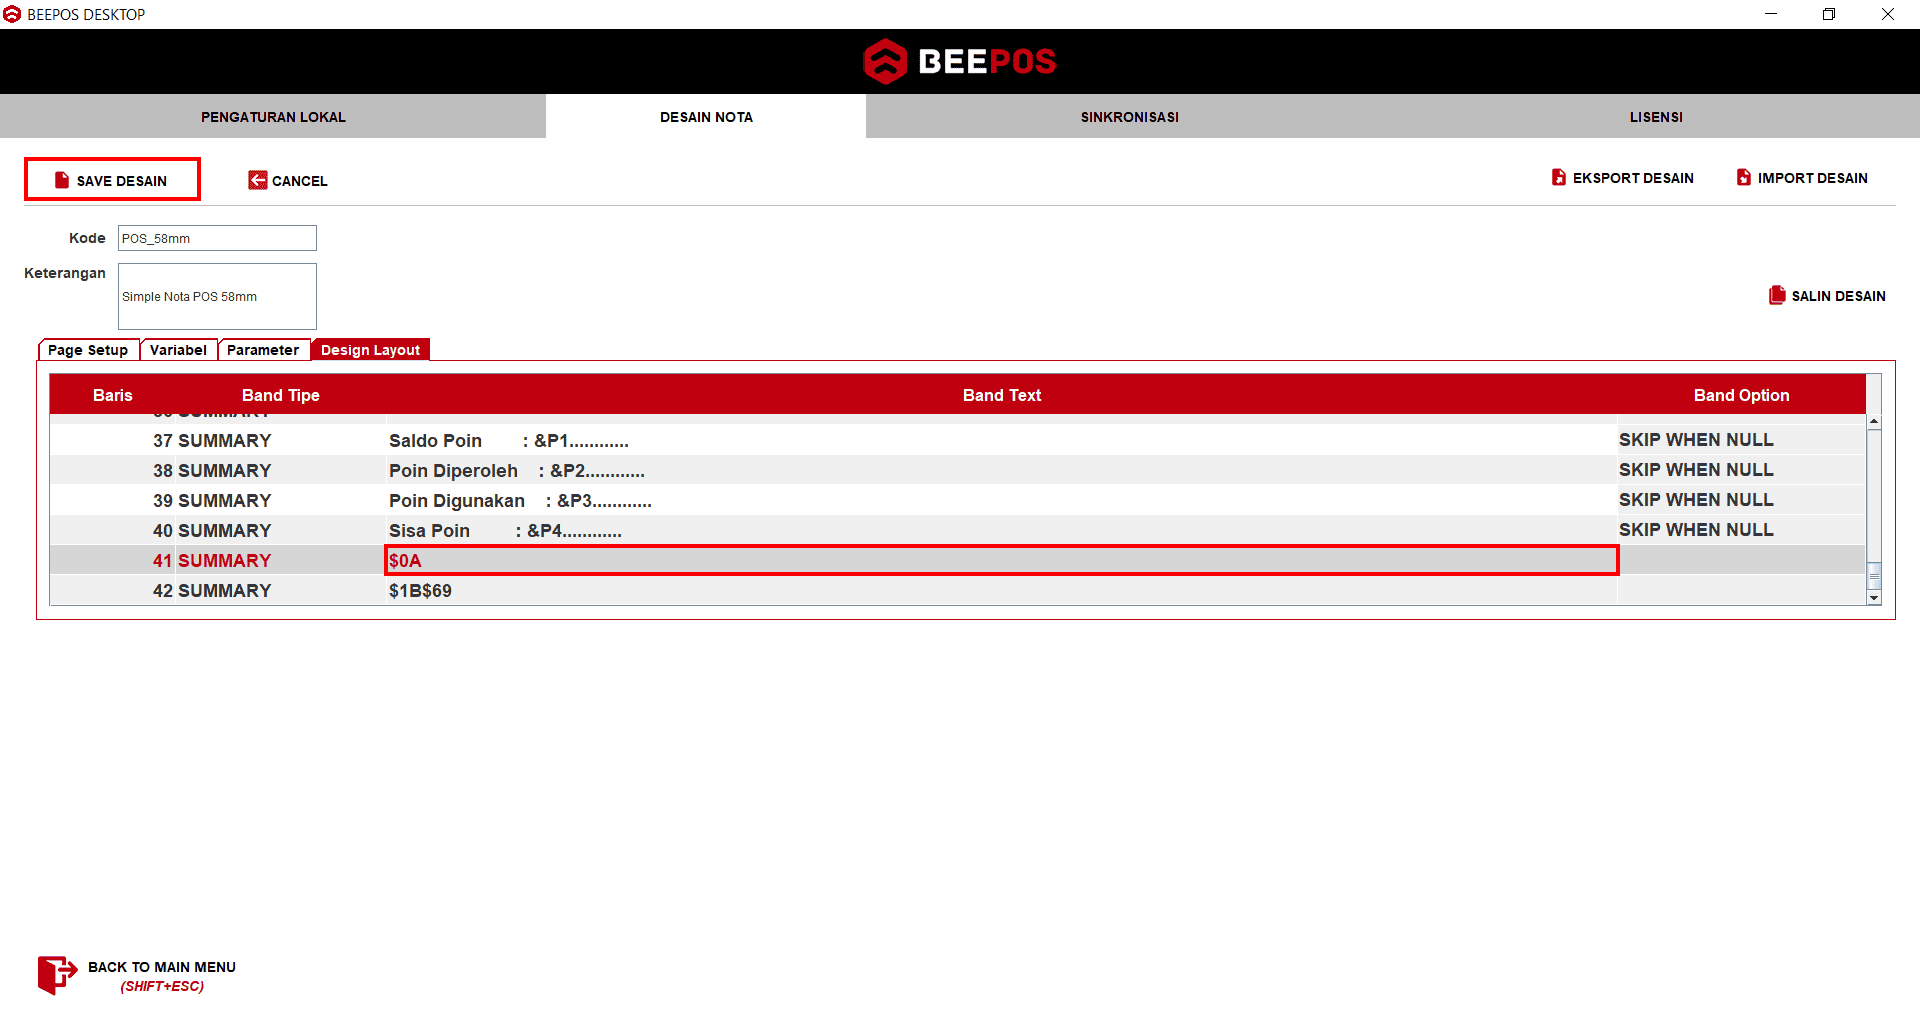Click the Import Desain icon
This screenshot has width=1920, height=1030.
tap(1743, 177)
